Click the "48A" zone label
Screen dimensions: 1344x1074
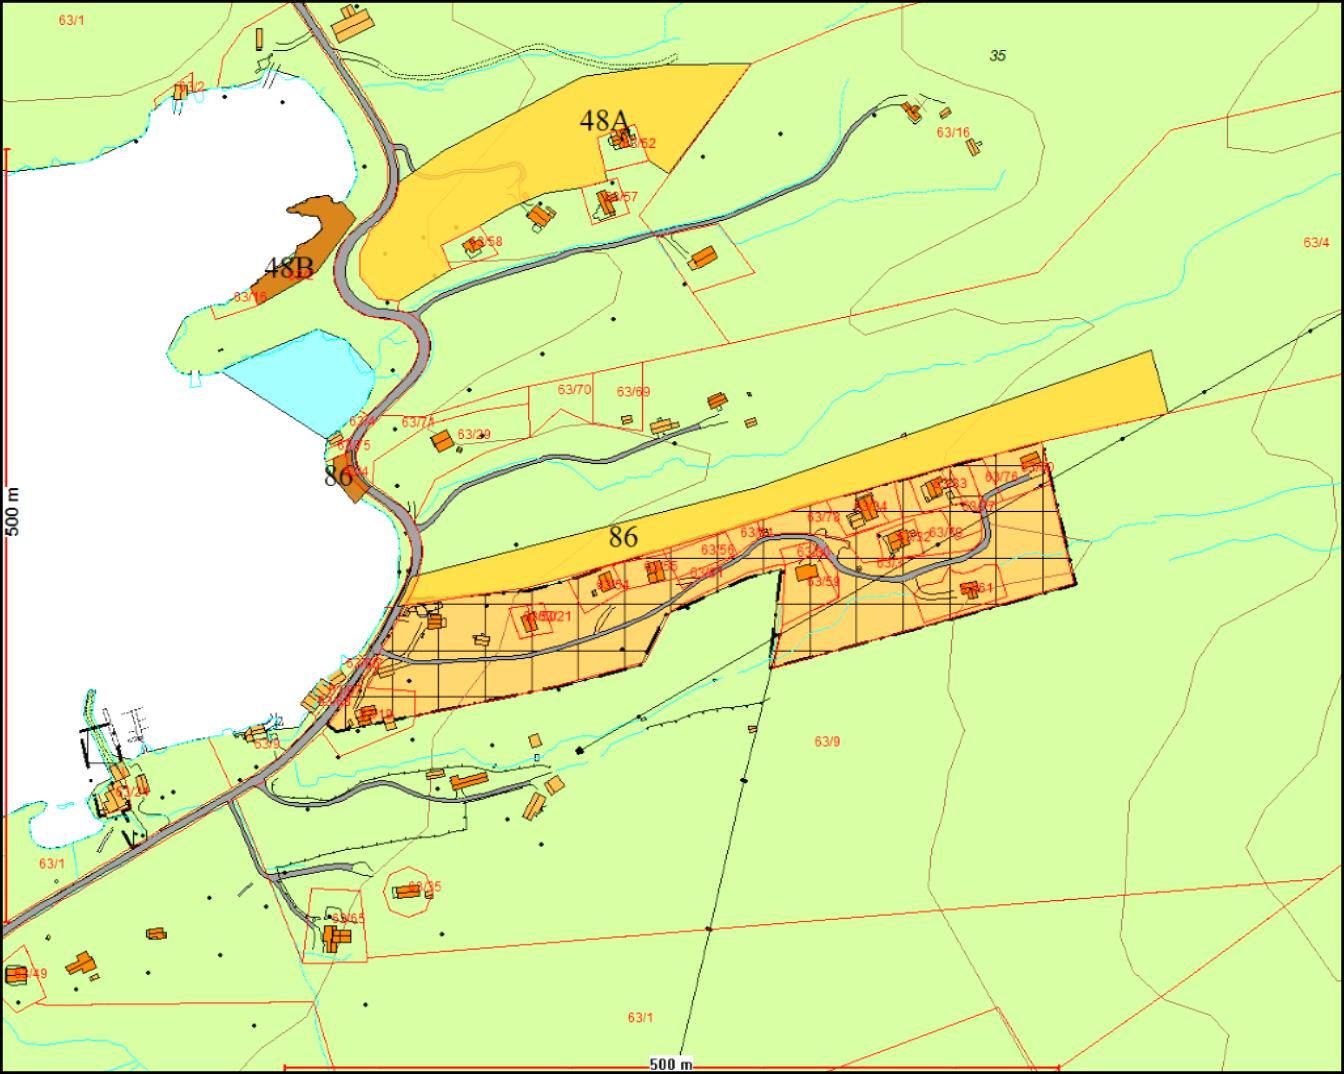tap(605, 121)
